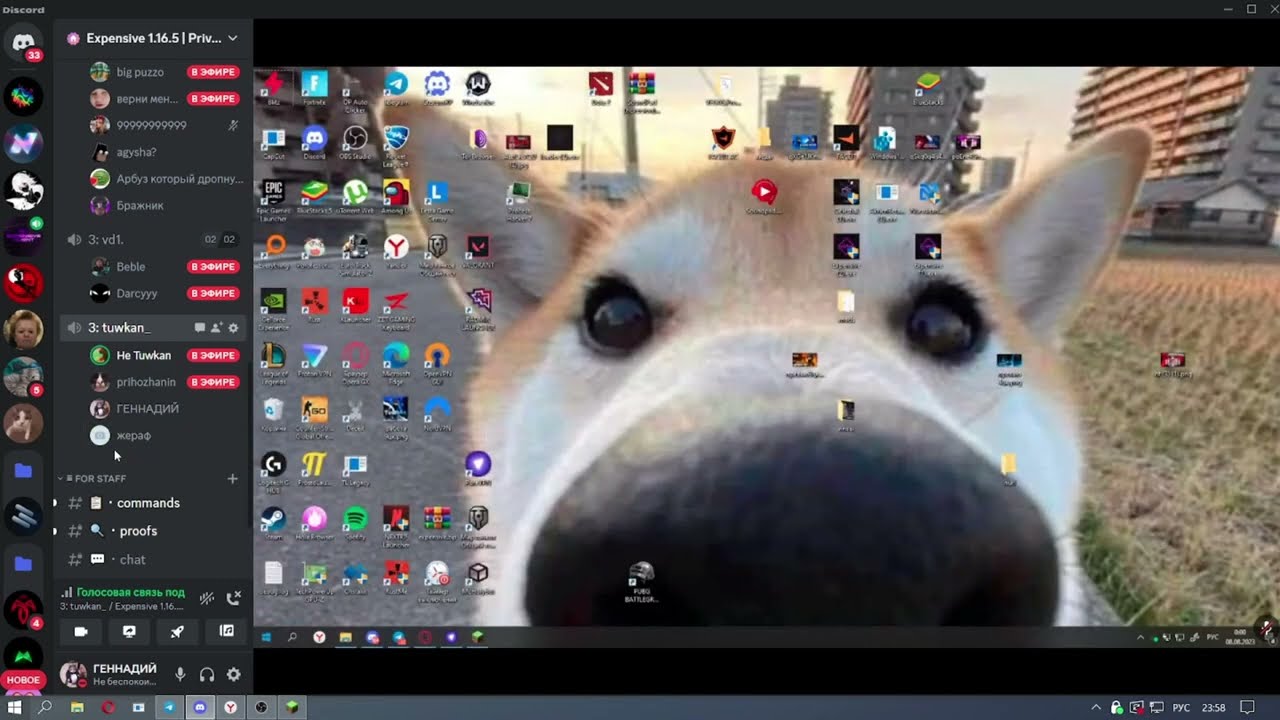
Task: Toggle noise suppression in voice panel
Action: (206, 599)
